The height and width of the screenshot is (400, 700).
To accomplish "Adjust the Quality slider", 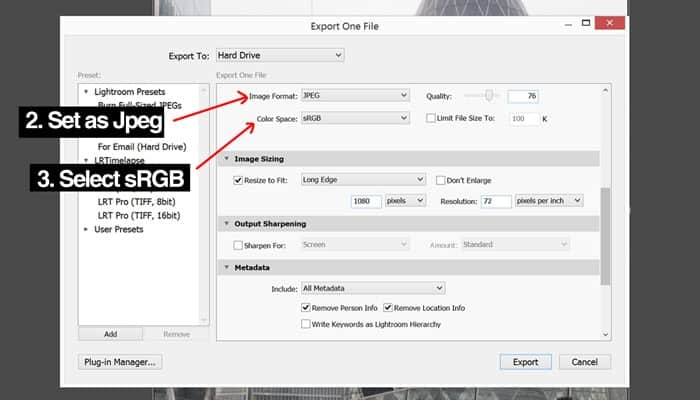I will (489, 95).
